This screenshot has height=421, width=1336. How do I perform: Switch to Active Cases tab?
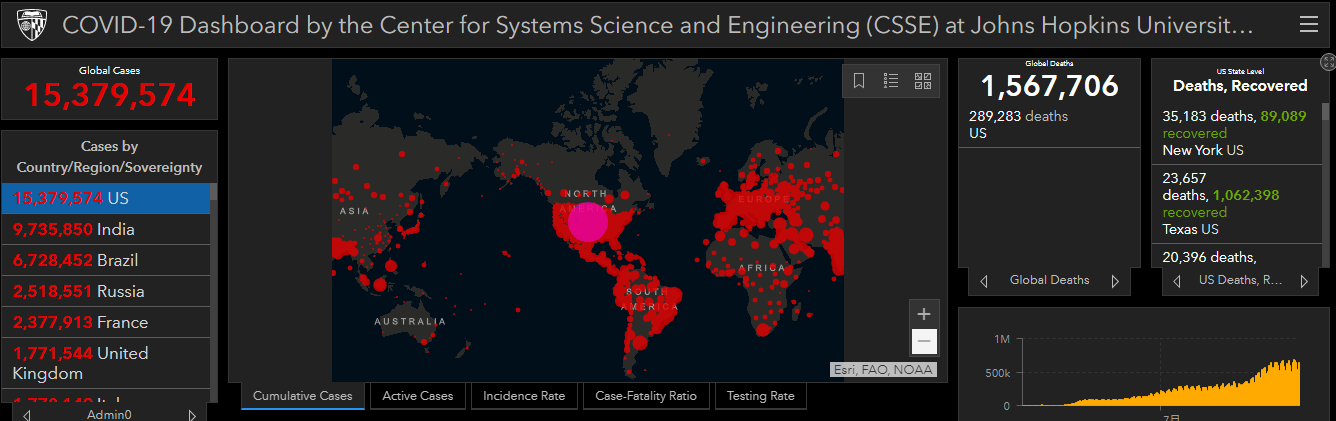(418, 396)
